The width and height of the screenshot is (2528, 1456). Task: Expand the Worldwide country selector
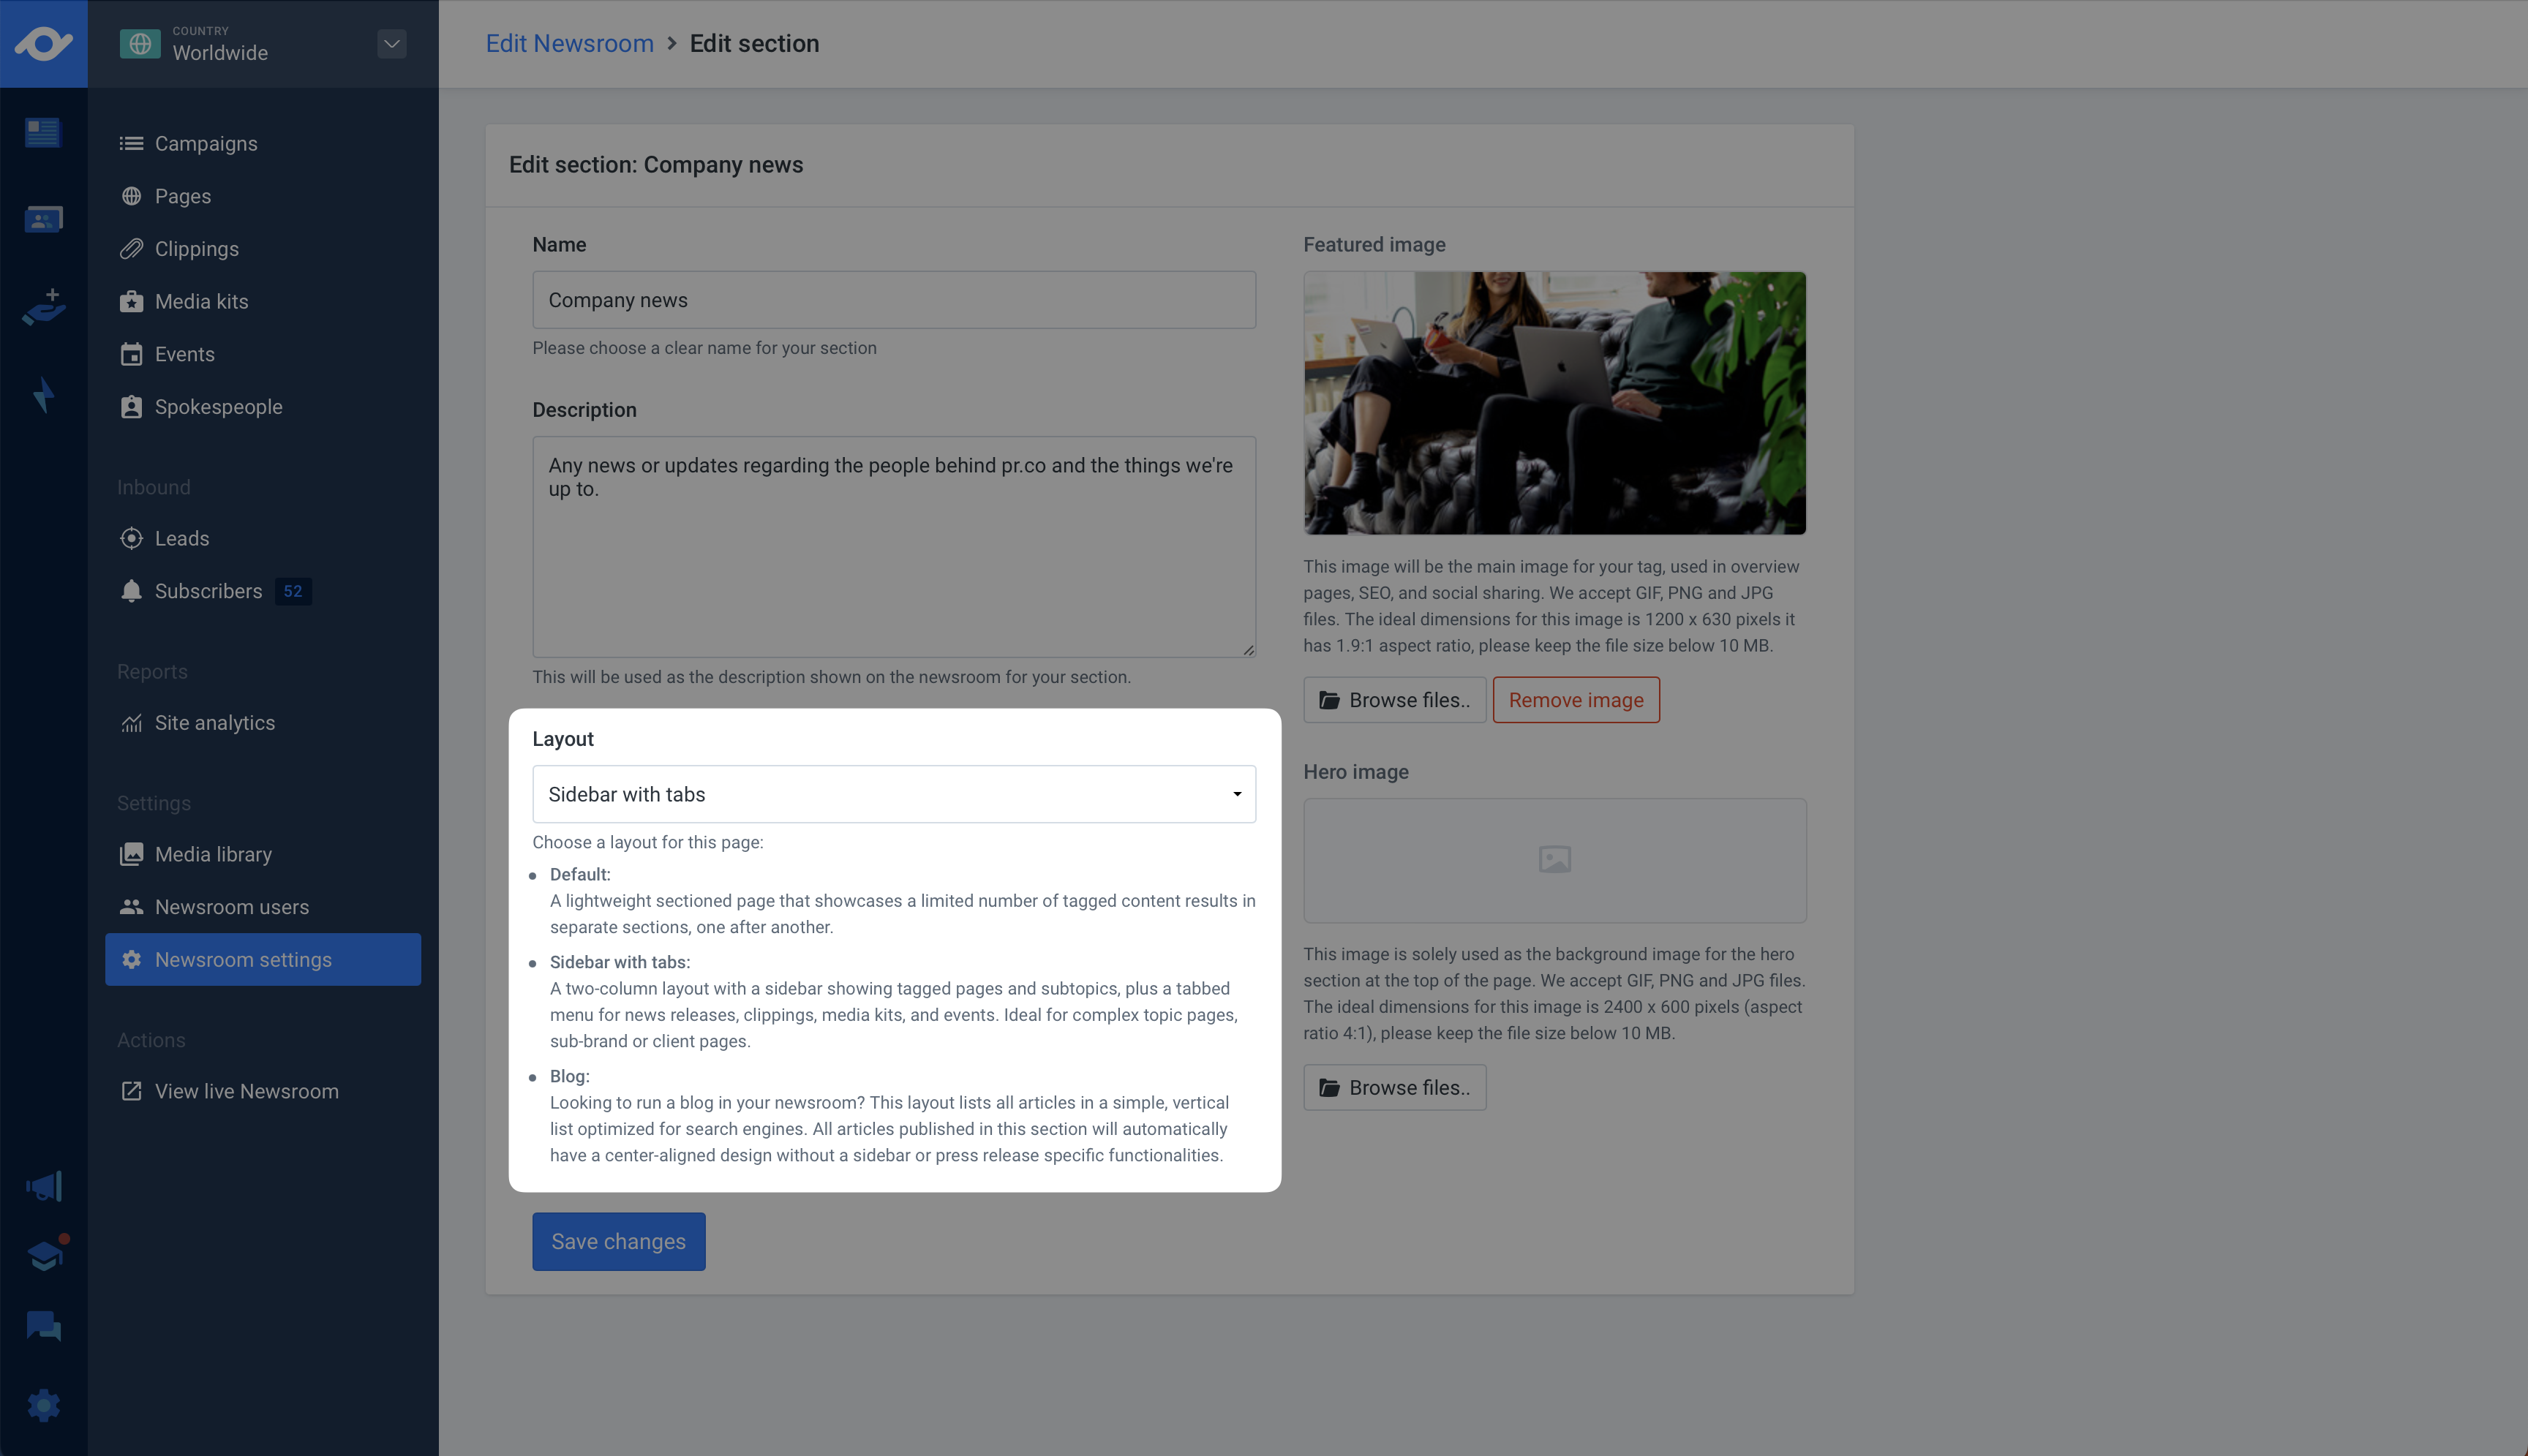click(x=391, y=44)
